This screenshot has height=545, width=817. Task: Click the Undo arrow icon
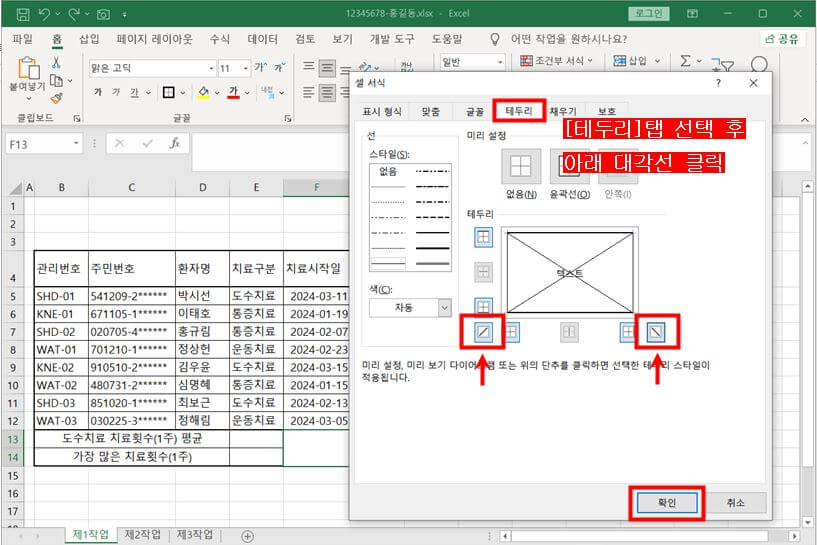pos(44,14)
